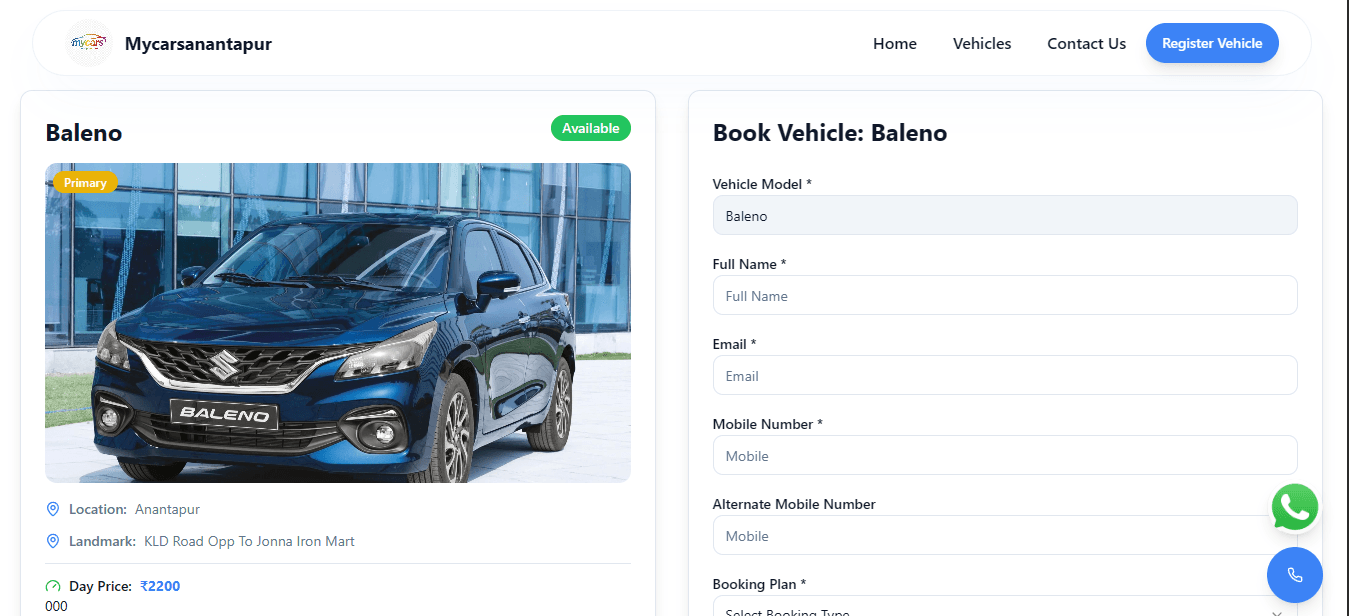Click the 'Full Name *' label
Screen dimensions: 1349x616
click(750, 264)
